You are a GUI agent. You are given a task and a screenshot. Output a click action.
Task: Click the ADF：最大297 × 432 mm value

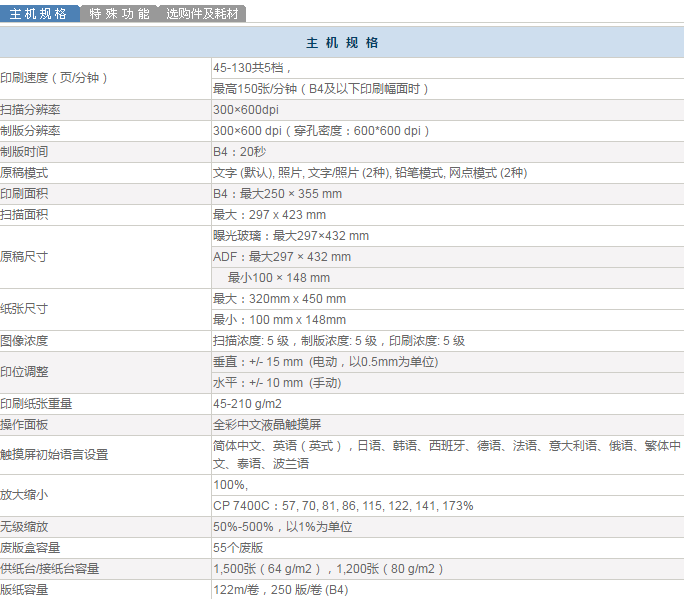[x=282, y=257]
